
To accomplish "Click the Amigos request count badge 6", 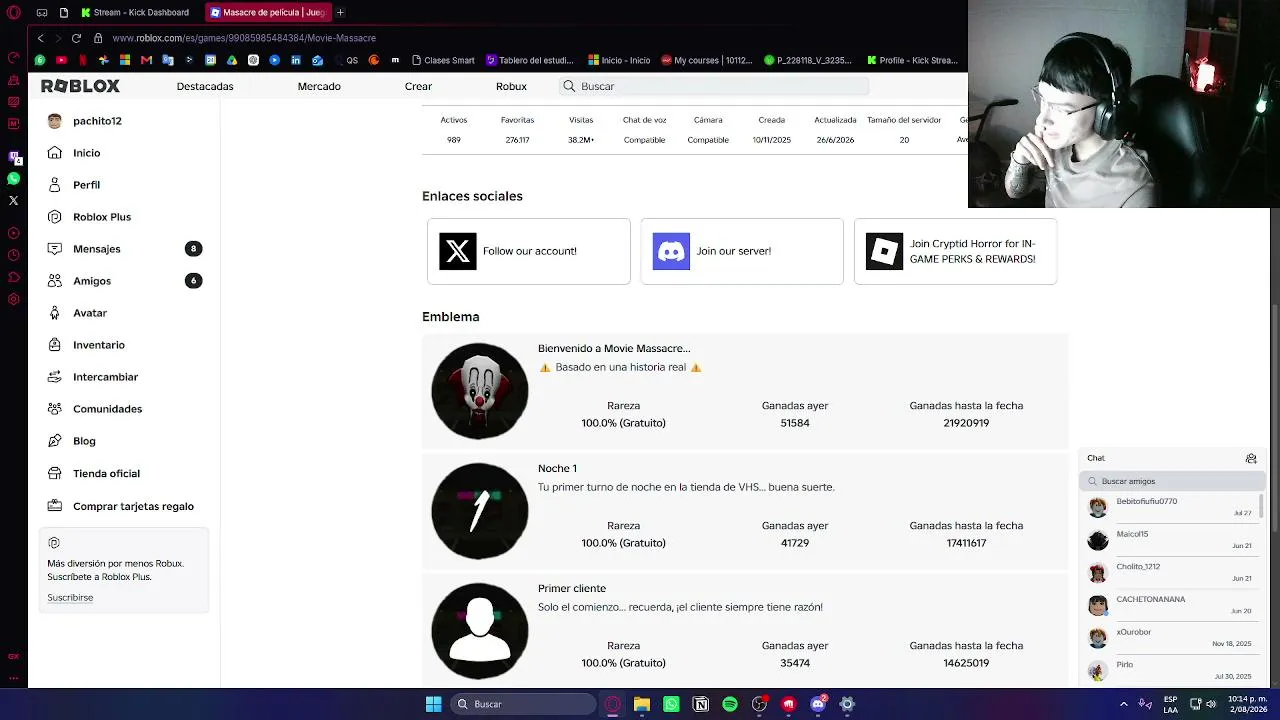I will tap(193, 281).
